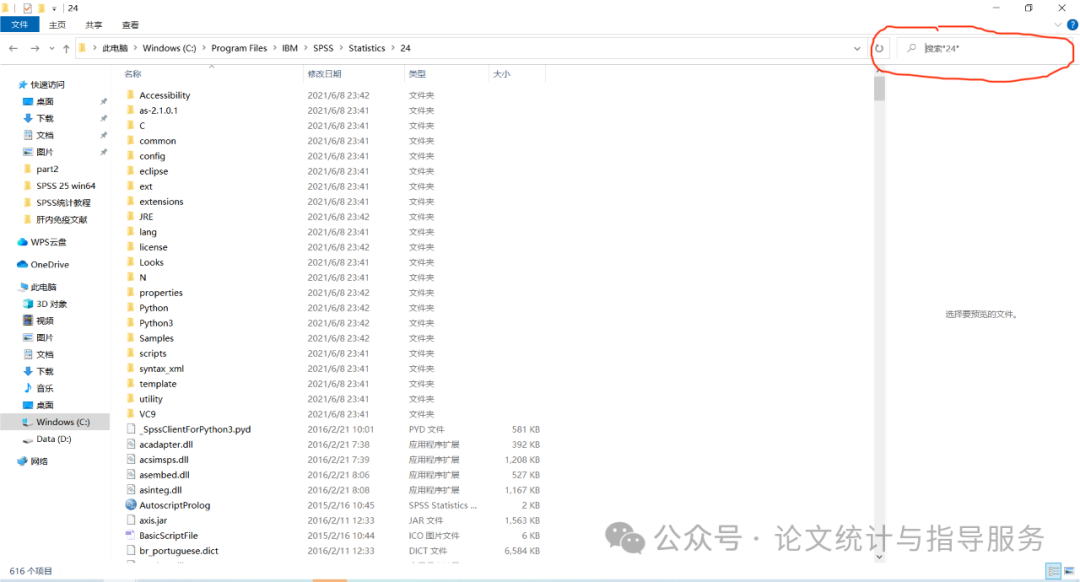Select the Accessibility folder icon
1080x582 pixels.
coord(130,95)
